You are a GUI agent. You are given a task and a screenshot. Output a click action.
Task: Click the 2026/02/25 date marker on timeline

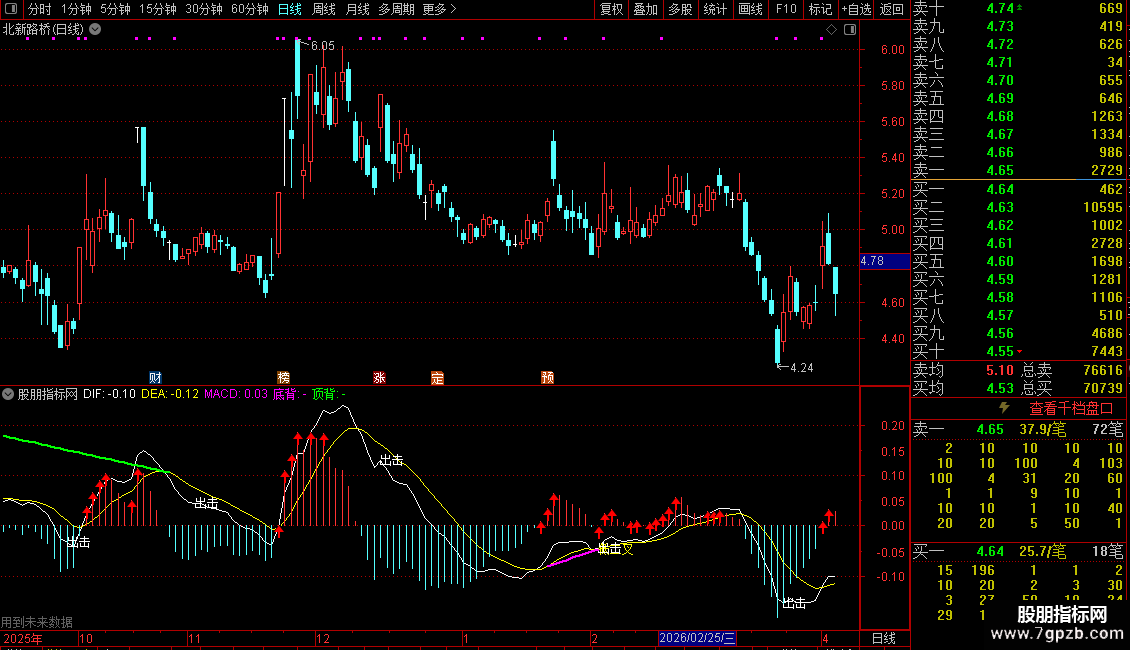tap(697, 638)
